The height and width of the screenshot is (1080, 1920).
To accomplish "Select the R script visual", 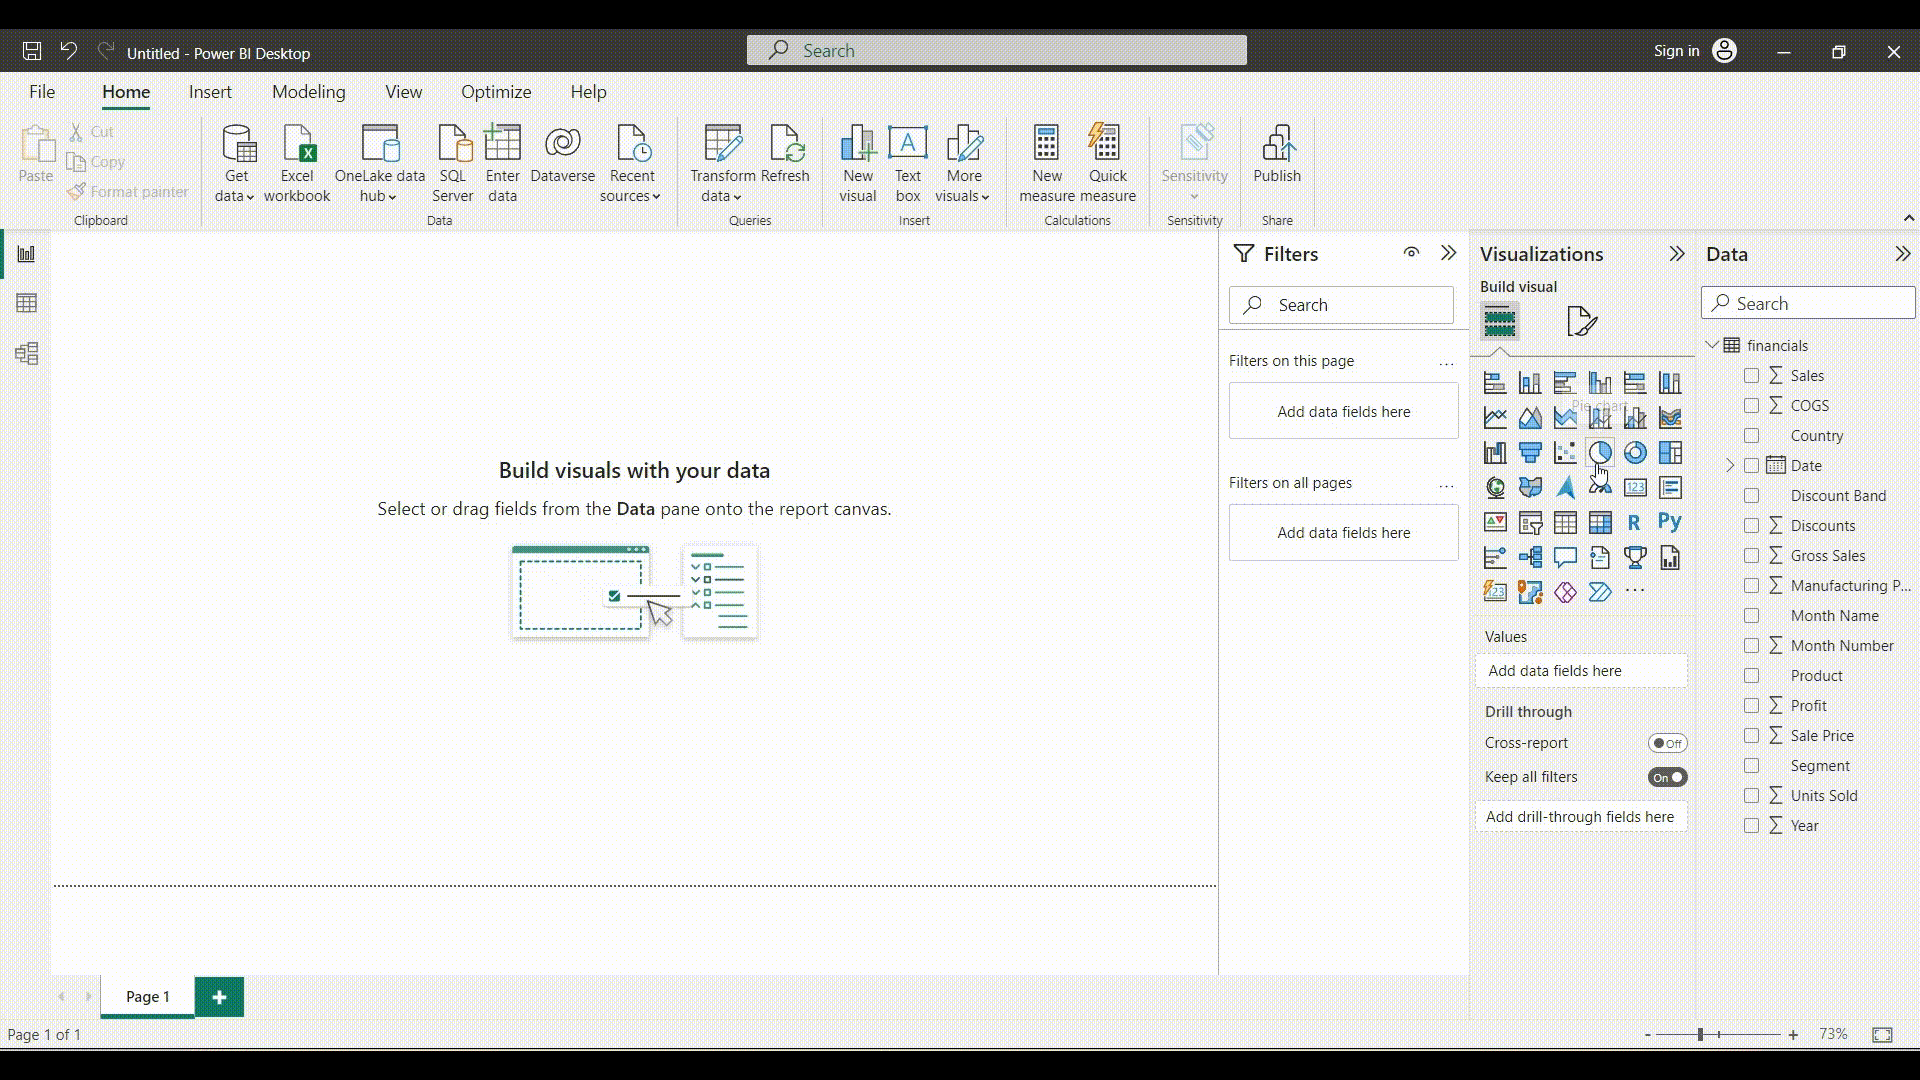I will (x=1635, y=523).
